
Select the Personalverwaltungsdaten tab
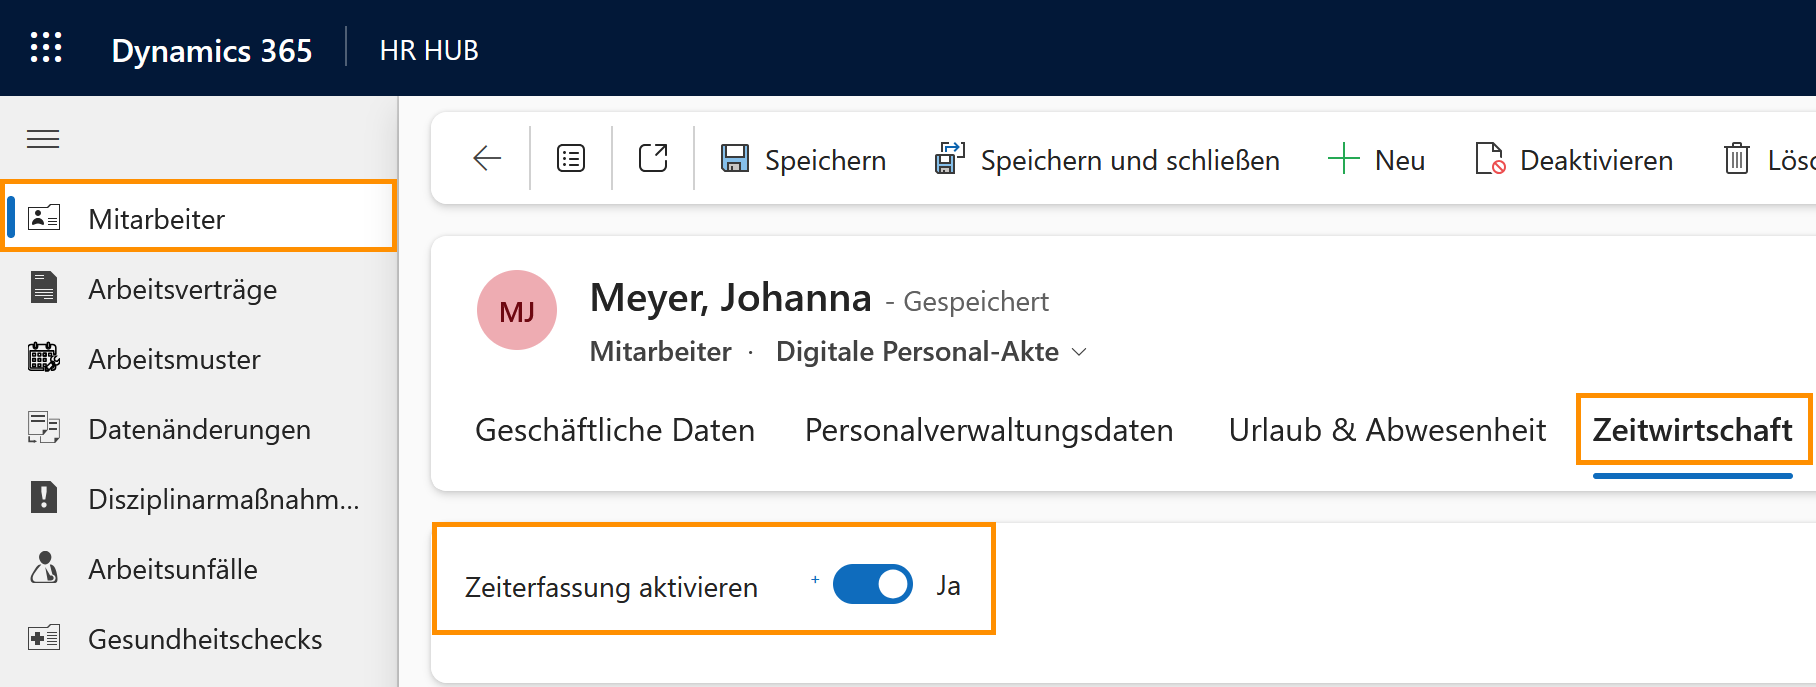988,430
